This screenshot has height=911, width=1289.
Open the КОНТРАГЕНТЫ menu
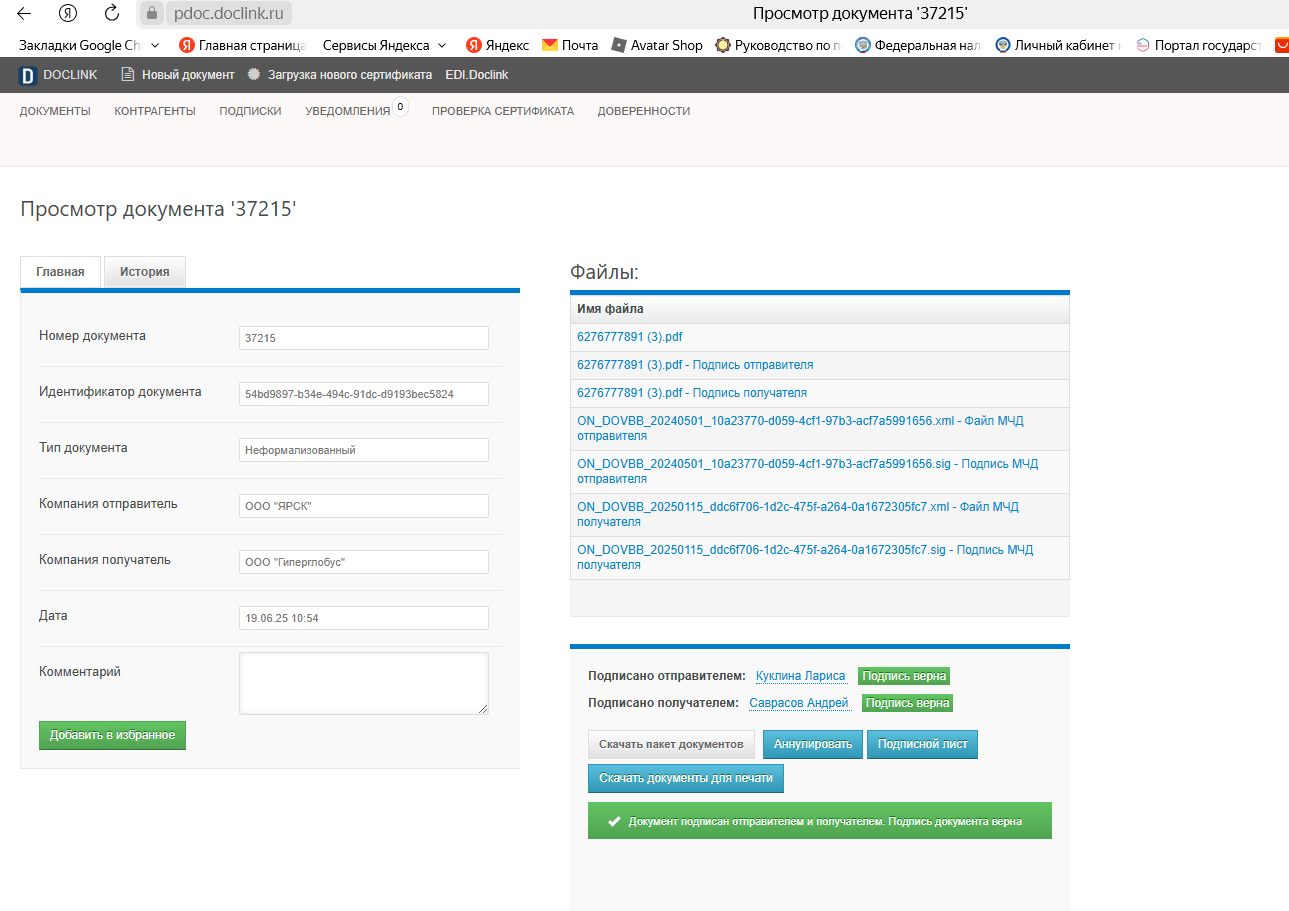[155, 111]
